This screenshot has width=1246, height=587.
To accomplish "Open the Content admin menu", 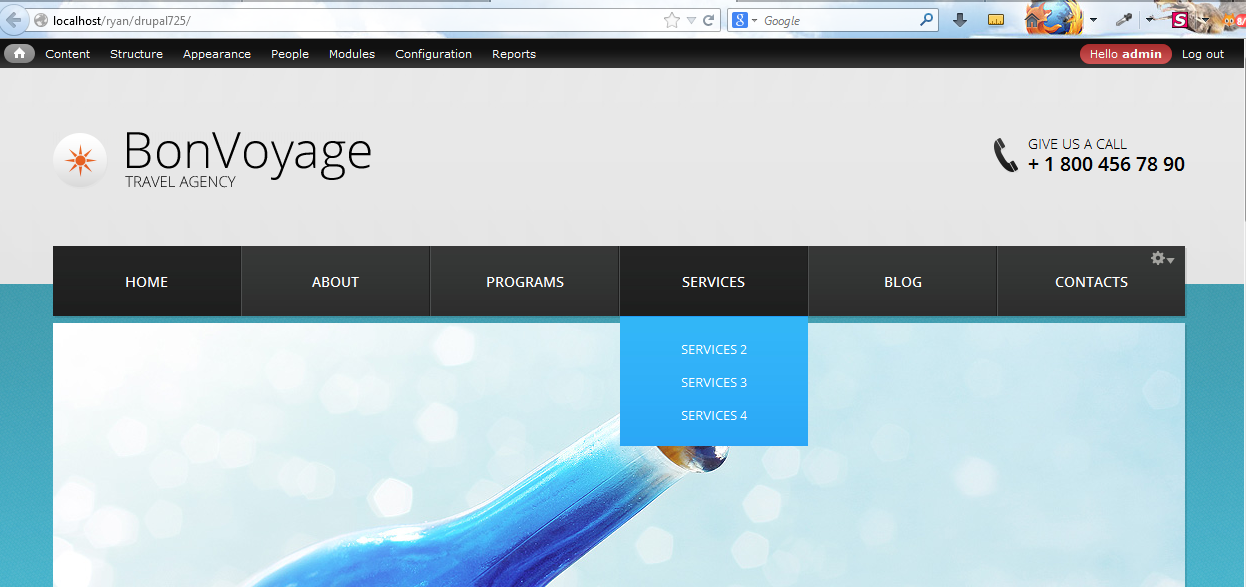I will click(68, 54).
